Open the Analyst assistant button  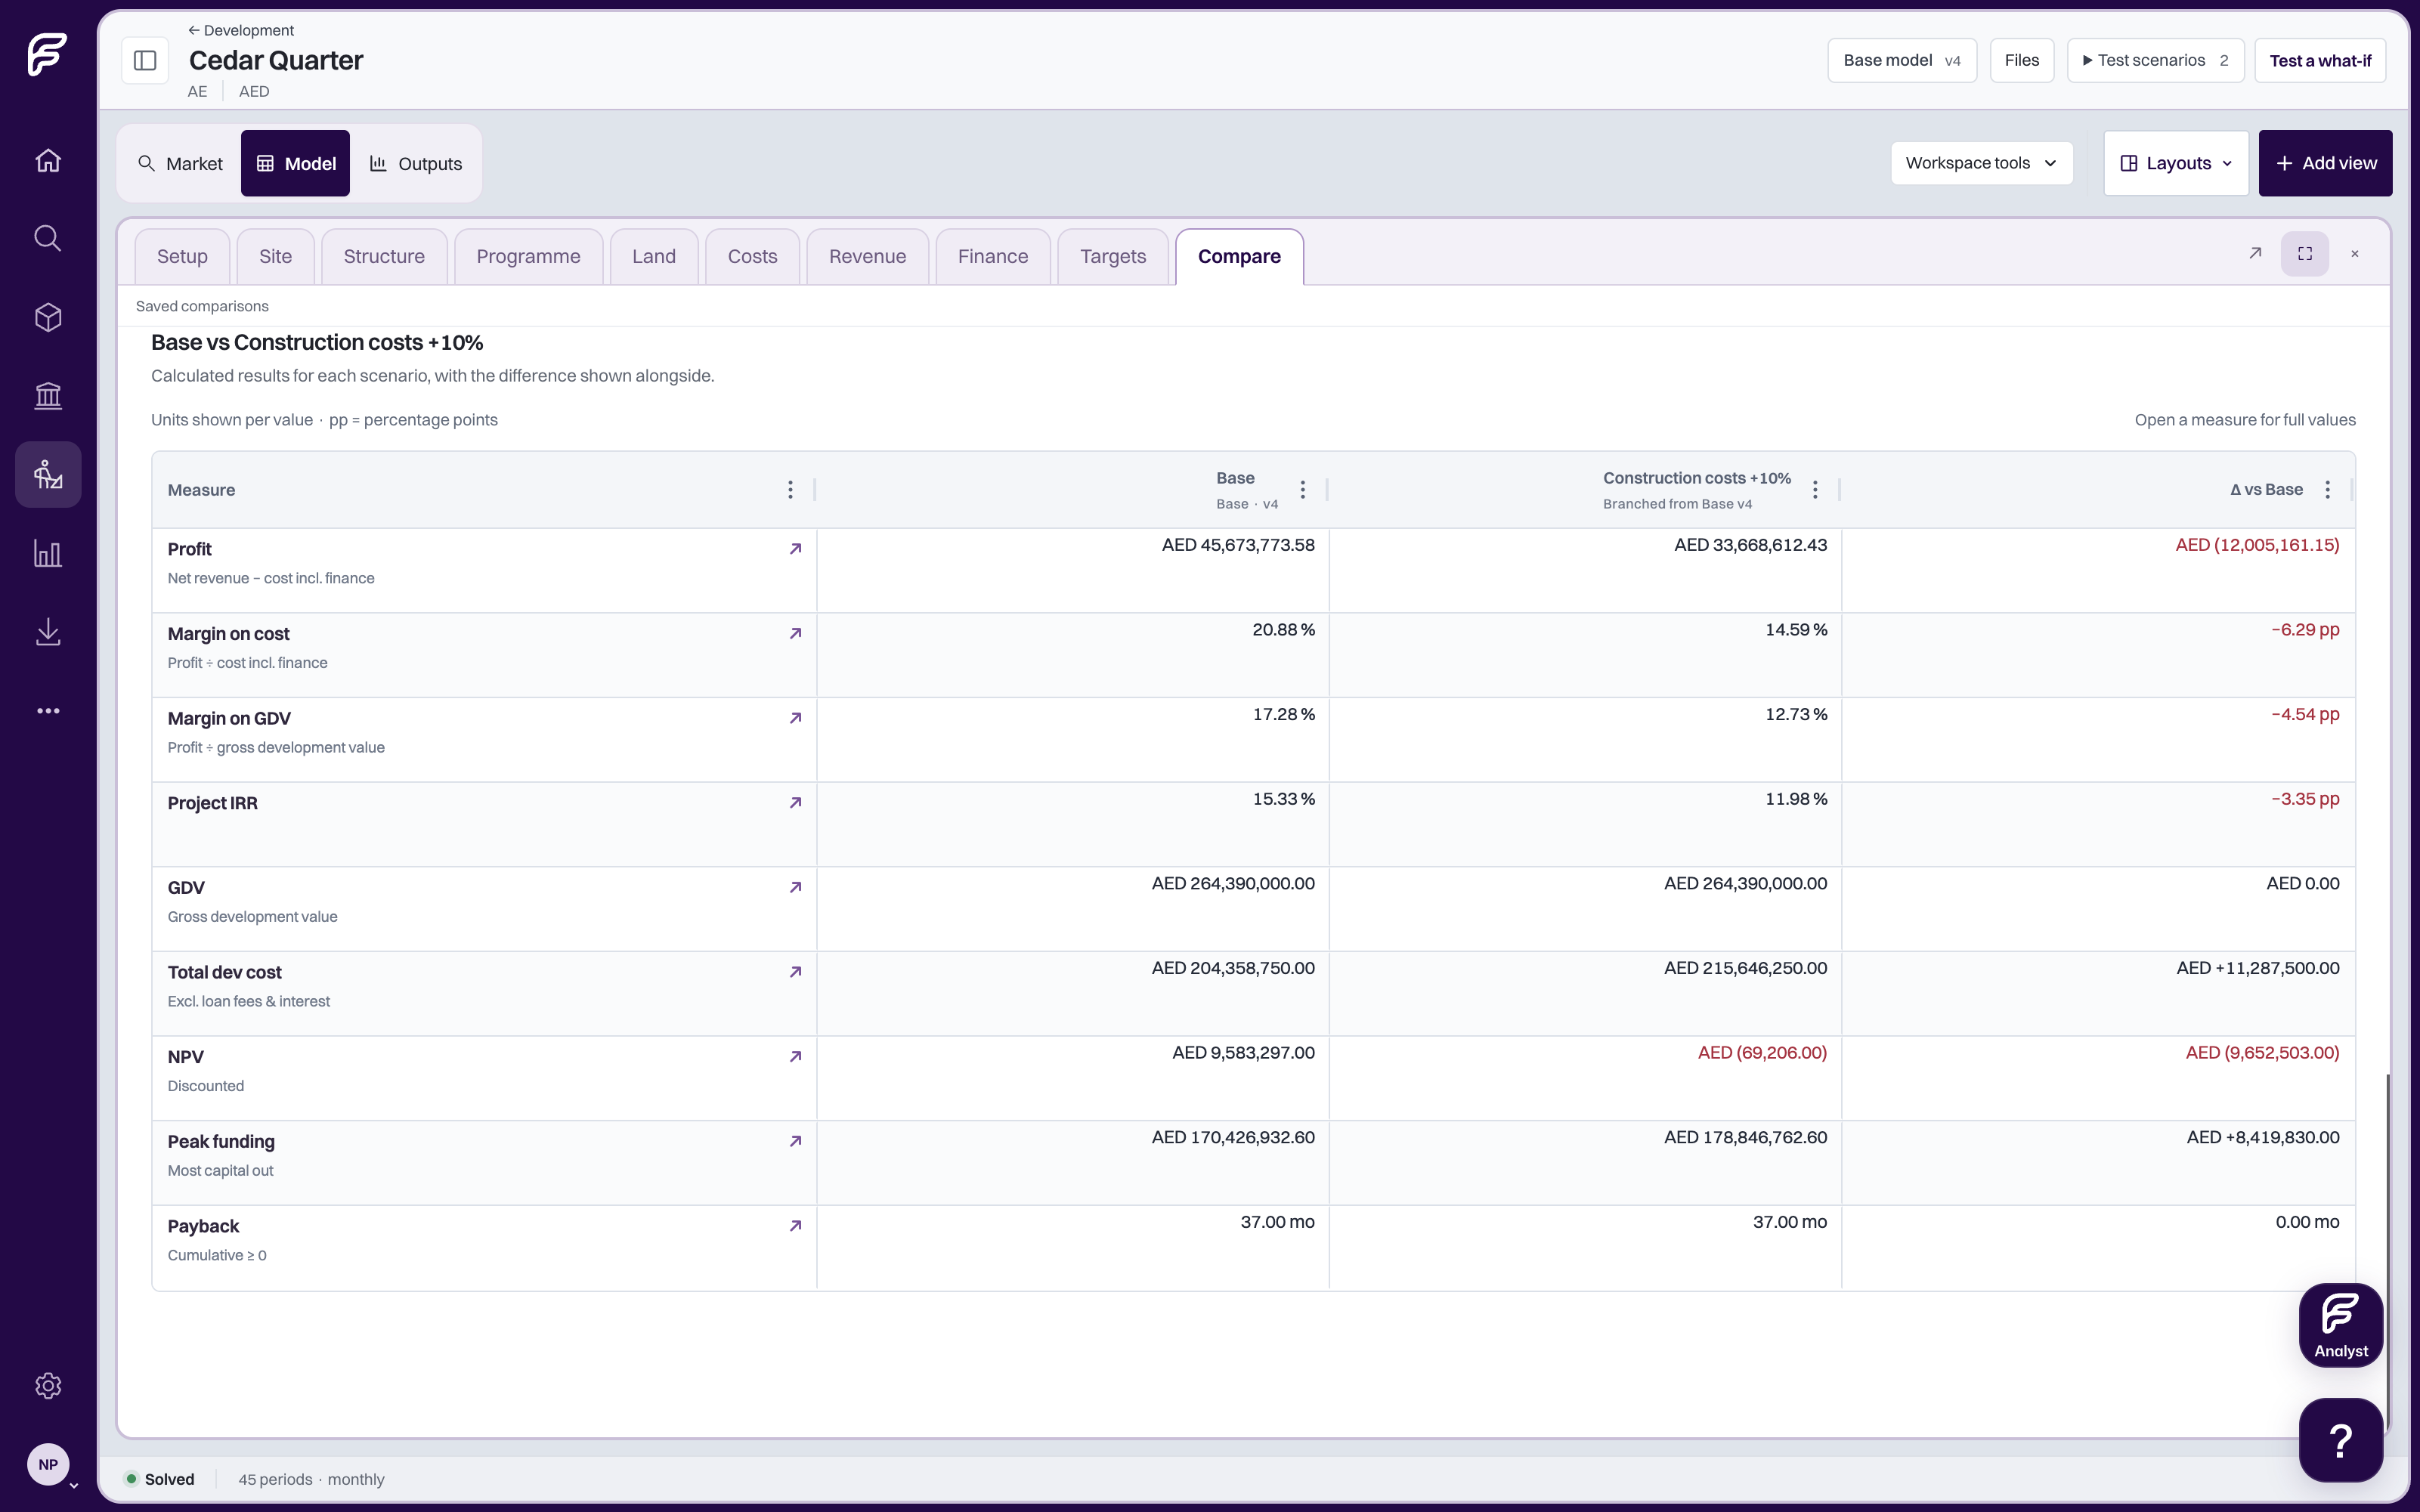[2340, 1325]
